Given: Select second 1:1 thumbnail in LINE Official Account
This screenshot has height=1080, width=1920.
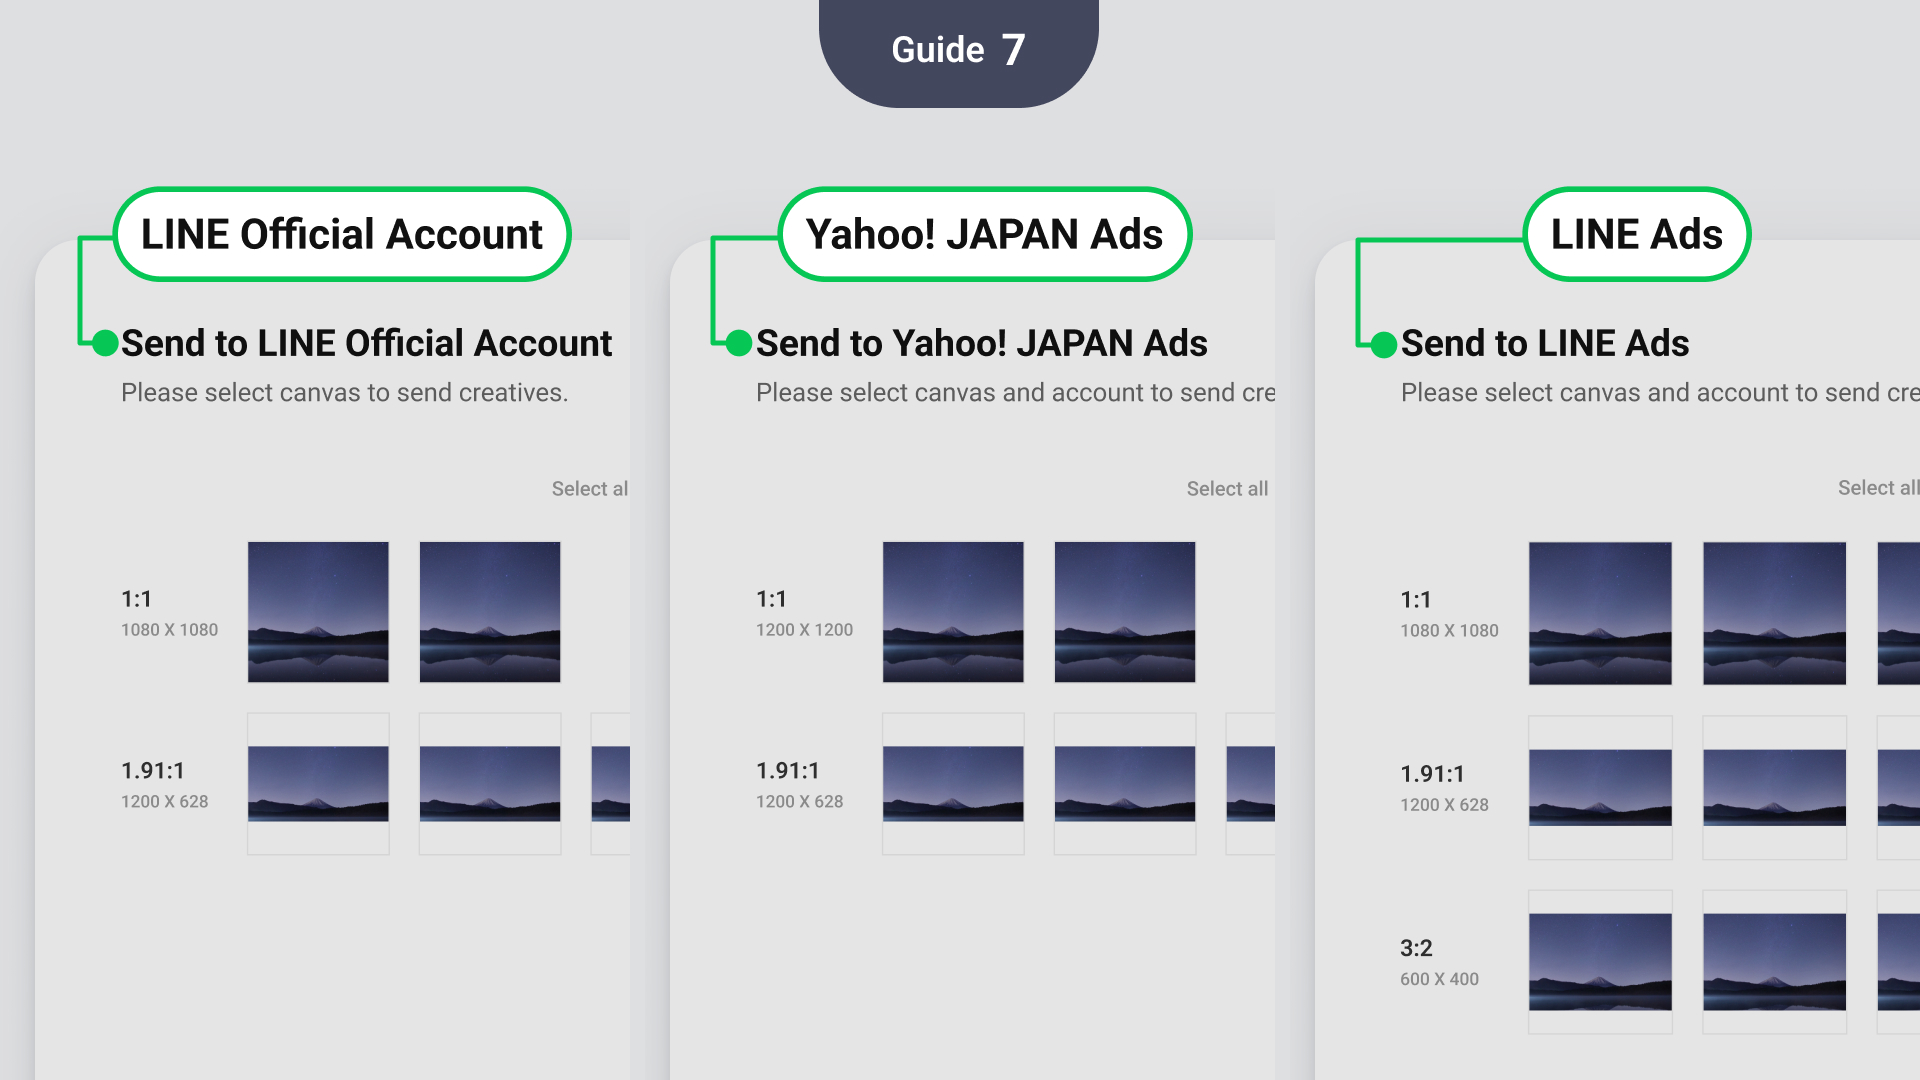Looking at the screenshot, I should click(x=490, y=612).
